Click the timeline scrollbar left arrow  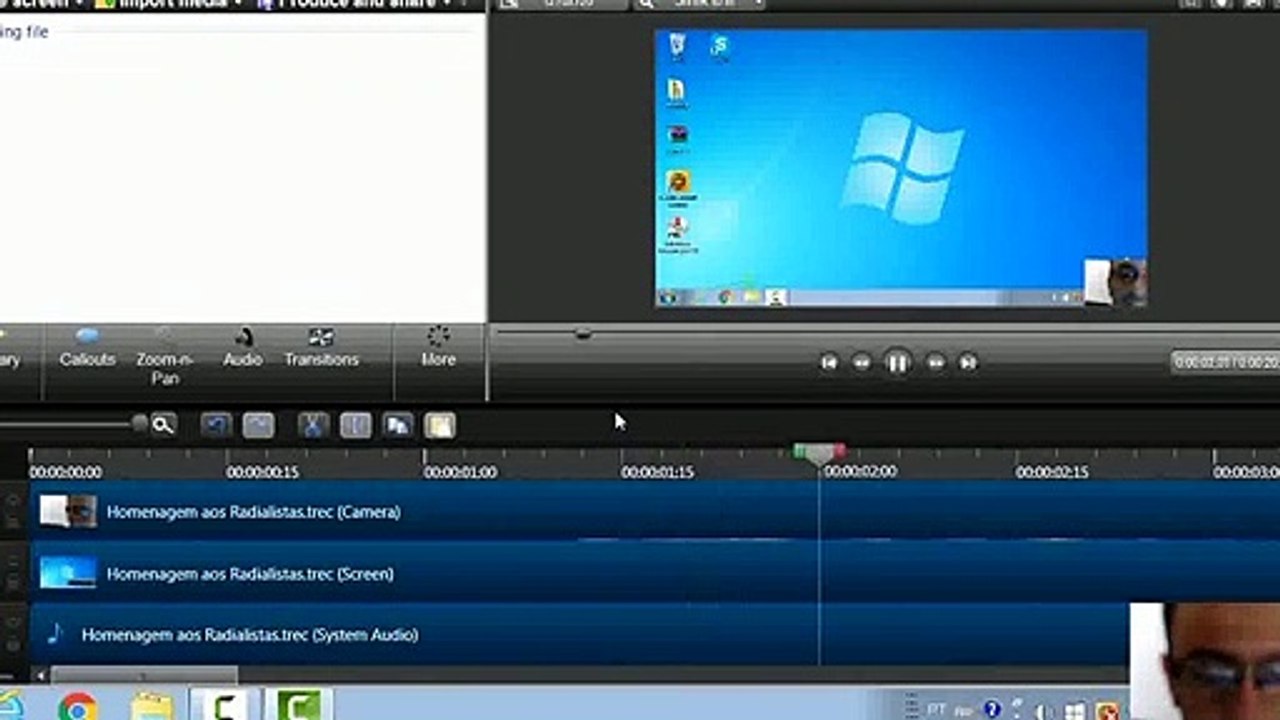click(x=40, y=675)
